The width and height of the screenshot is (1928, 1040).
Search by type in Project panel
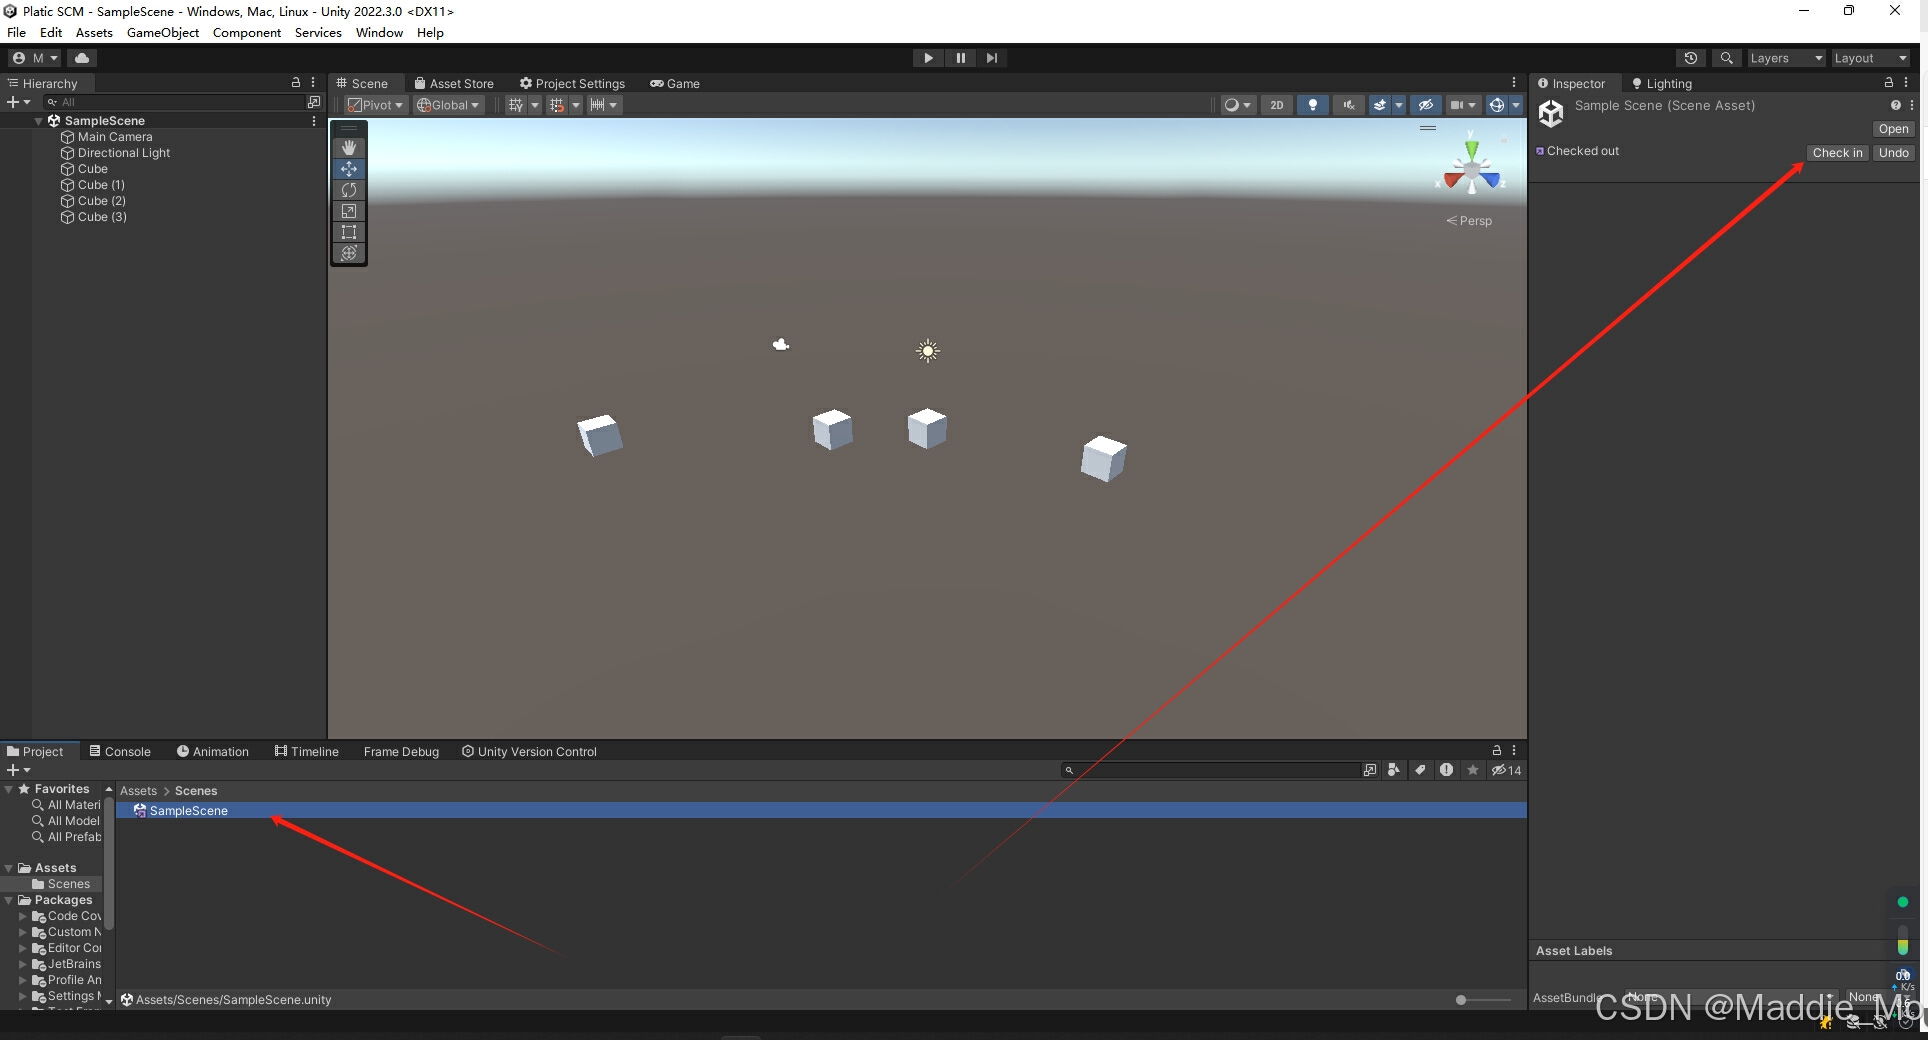[1394, 770]
